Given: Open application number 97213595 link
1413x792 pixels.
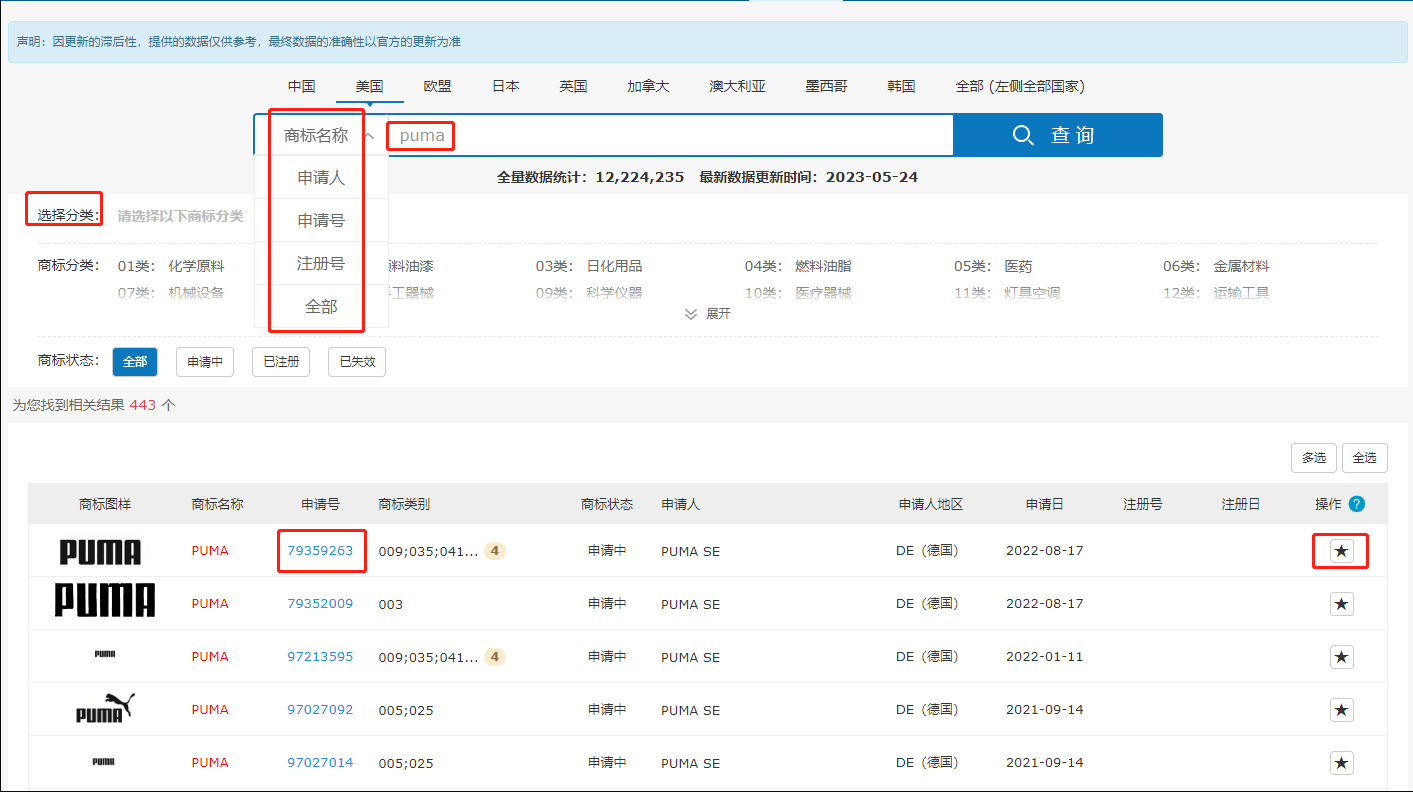Looking at the screenshot, I should [320, 656].
